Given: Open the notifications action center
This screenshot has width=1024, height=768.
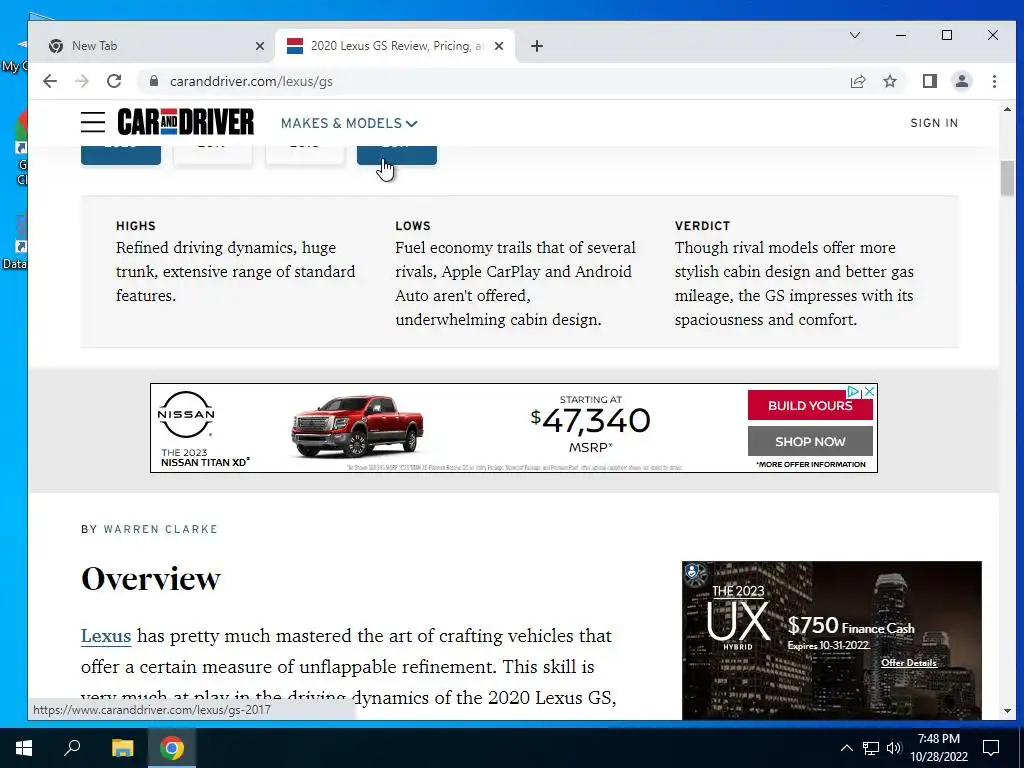Looking at the screenshot, I should pos(991,748).
